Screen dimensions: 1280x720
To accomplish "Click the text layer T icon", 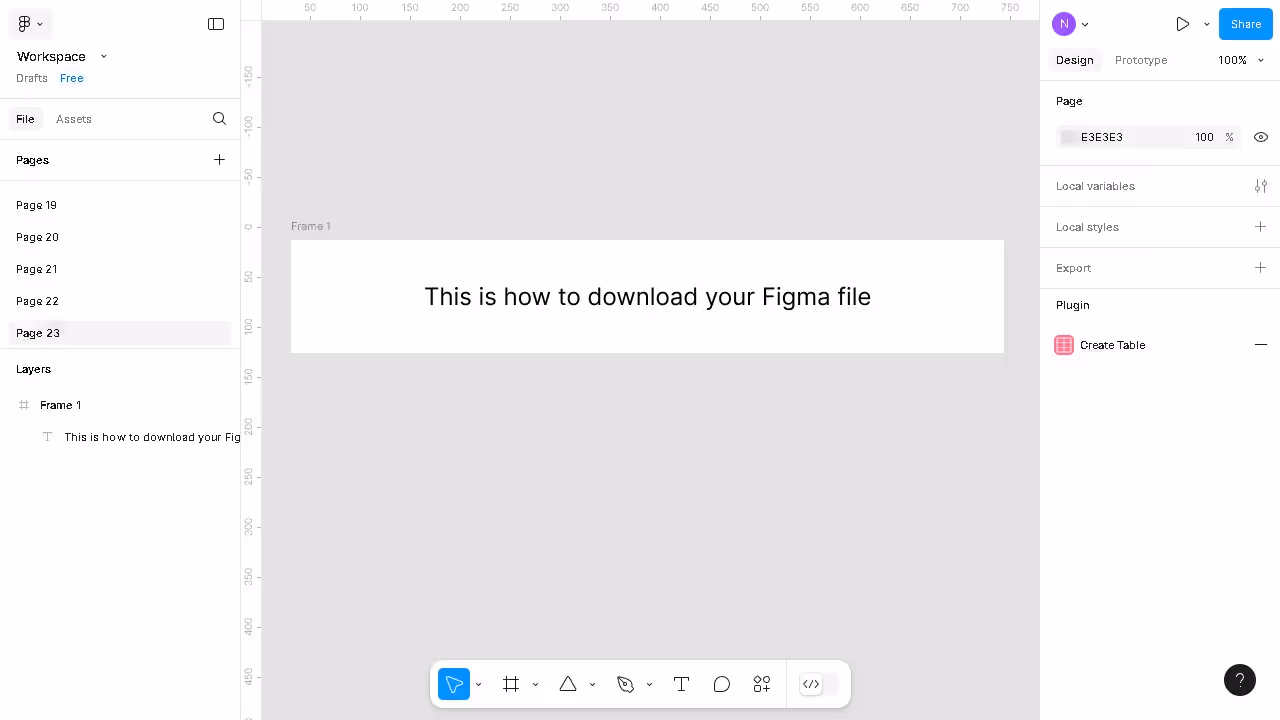I will click(47, 437).
